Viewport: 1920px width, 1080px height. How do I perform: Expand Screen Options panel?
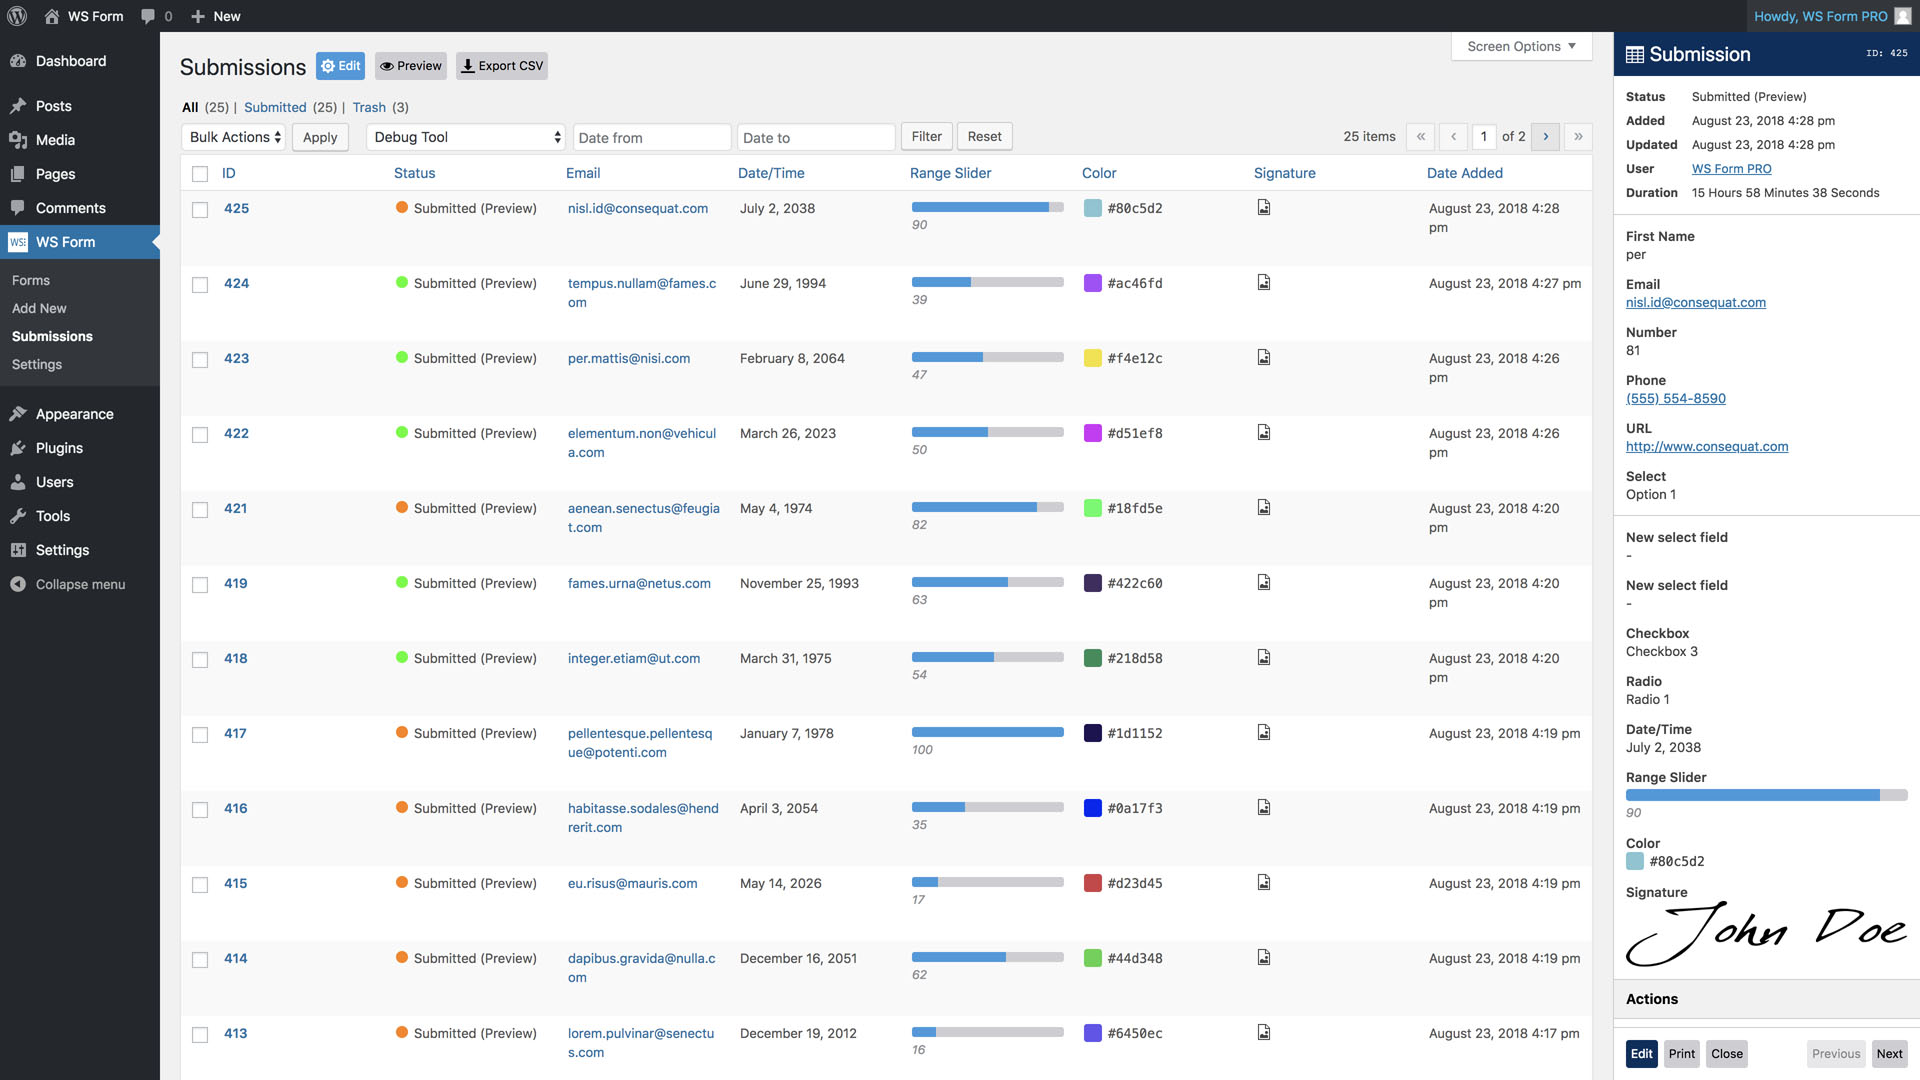point(1521,46)
